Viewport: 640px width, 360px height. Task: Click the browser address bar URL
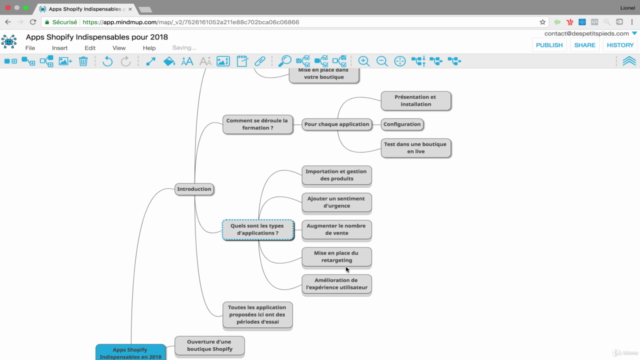pos(191,22)
